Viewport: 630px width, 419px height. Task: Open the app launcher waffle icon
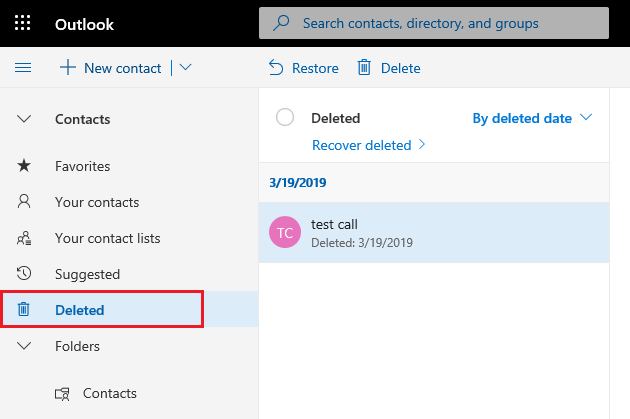coord(24,23)
